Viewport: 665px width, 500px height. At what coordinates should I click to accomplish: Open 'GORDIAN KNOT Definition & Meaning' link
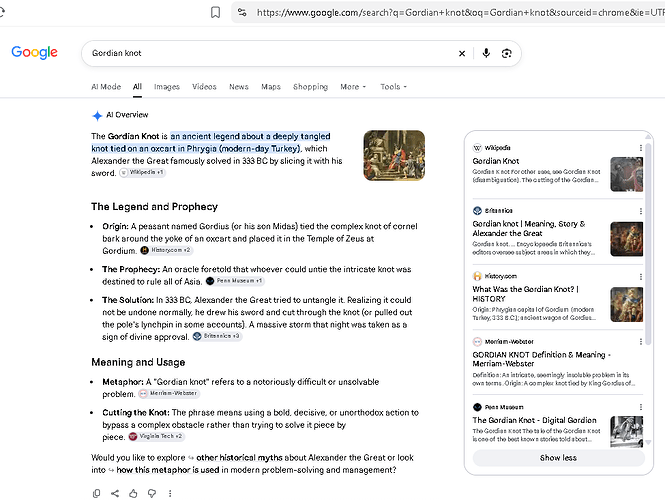coord(541,359)
